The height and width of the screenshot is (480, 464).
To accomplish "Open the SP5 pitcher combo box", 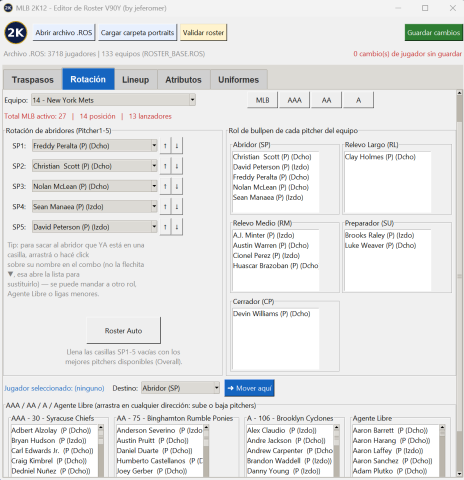I will coord(95,227).
